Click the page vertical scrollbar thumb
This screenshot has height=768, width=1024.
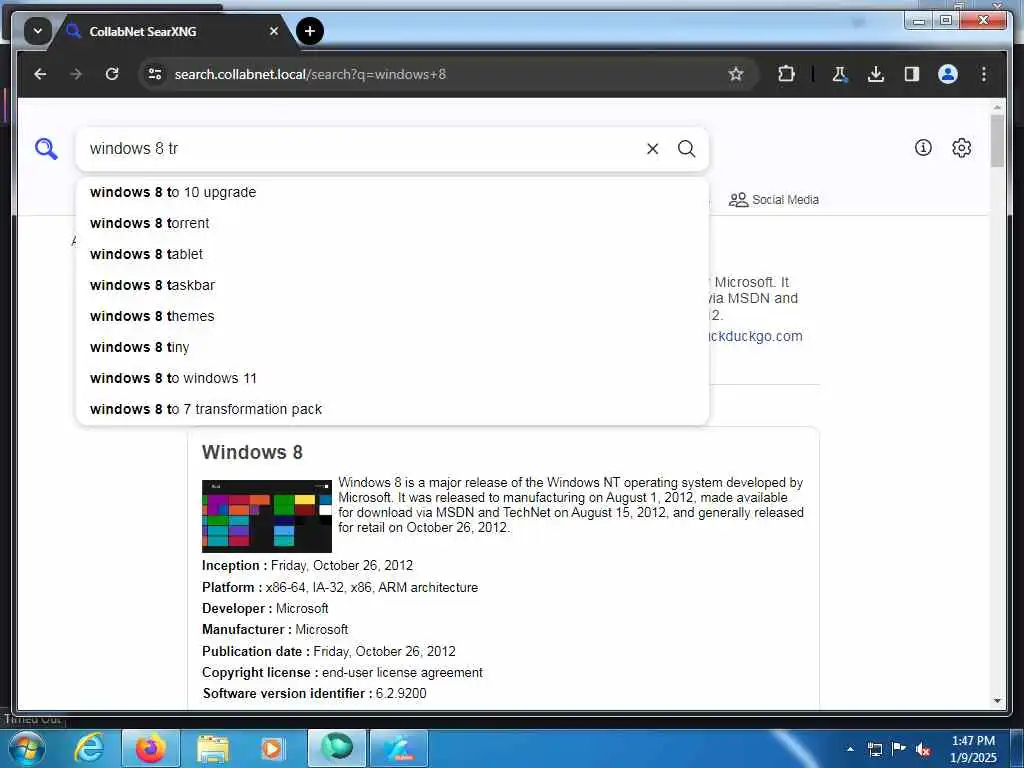[997, 140]
